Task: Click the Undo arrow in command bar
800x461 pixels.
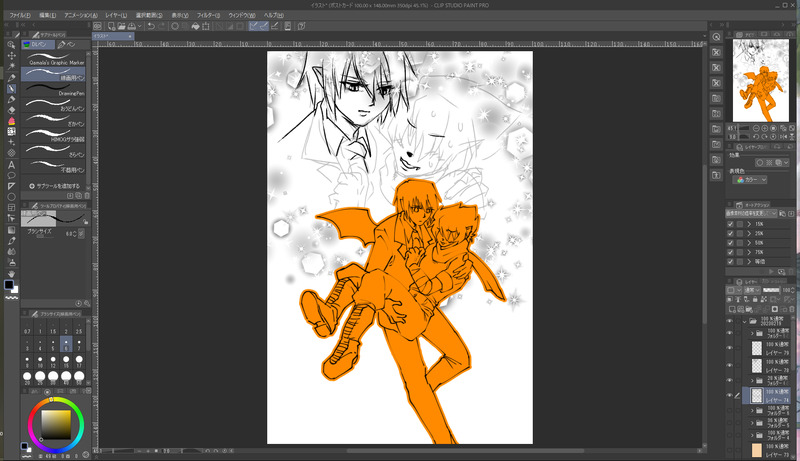Action: 151,26
